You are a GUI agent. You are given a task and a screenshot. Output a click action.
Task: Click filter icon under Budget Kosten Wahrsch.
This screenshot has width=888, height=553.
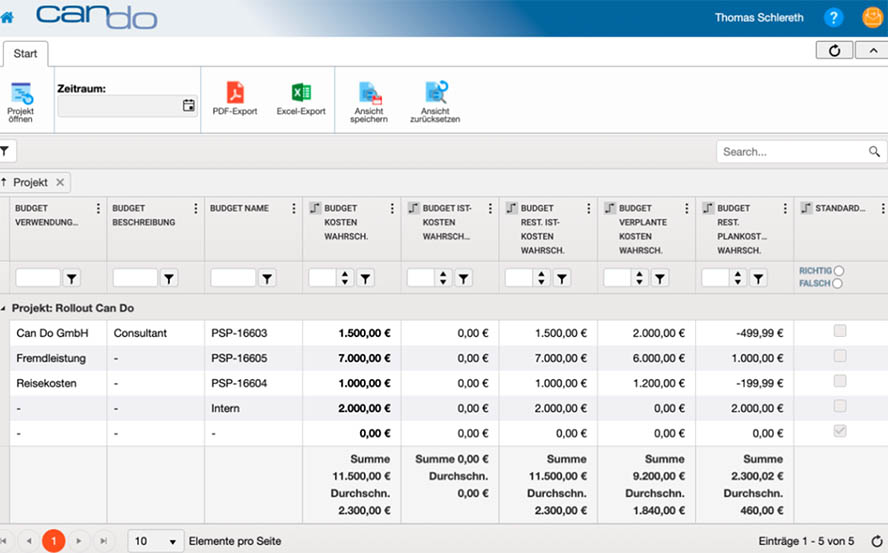click(365, 278)
